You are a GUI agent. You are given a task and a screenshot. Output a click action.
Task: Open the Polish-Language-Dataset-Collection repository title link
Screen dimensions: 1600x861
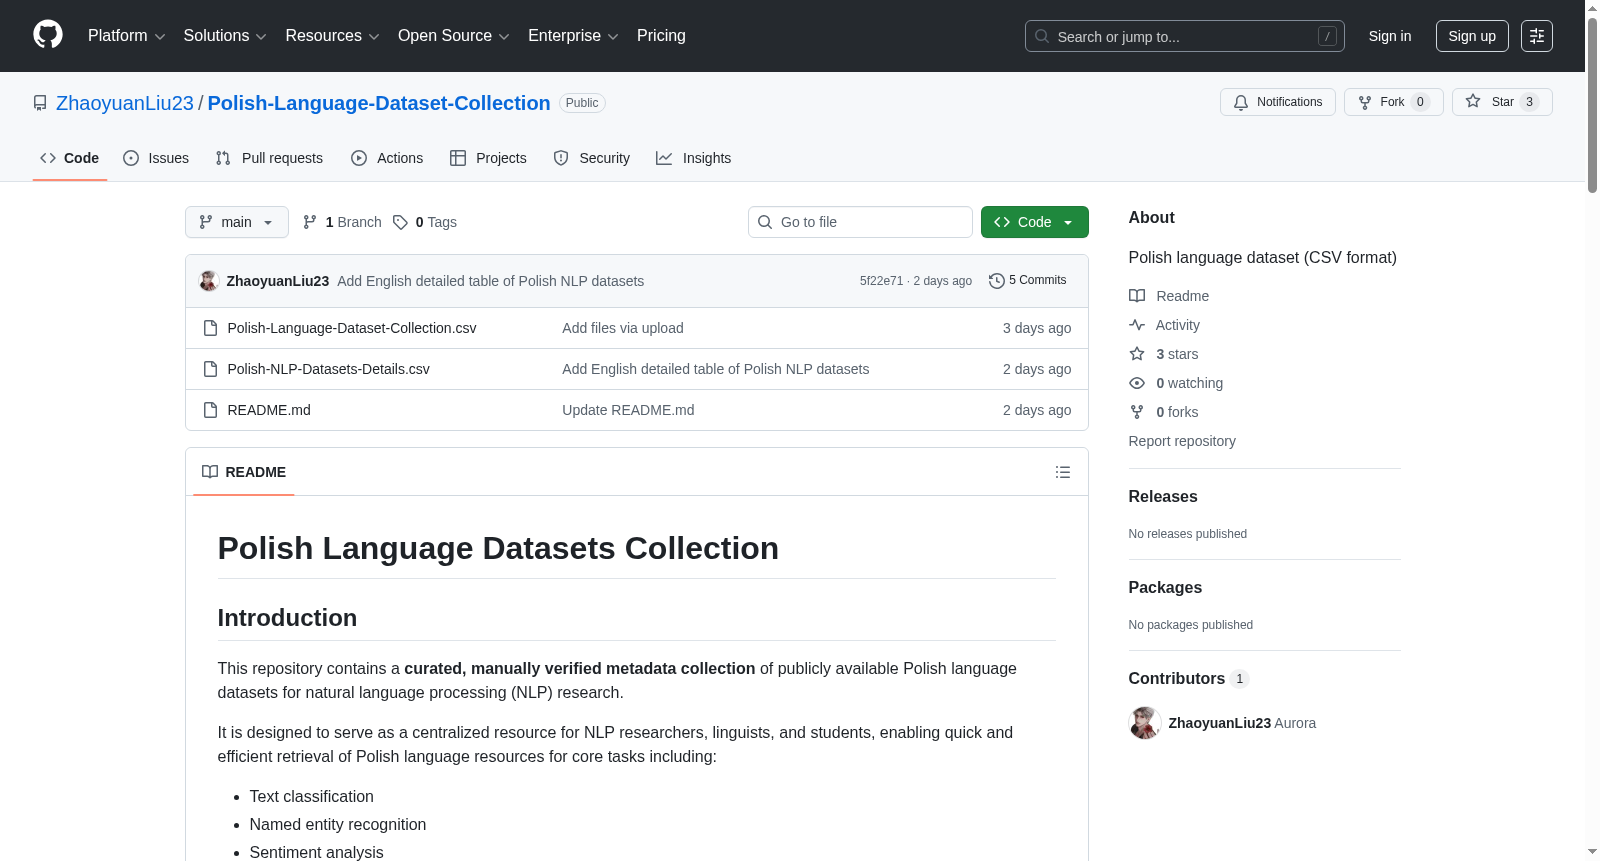tap(379, 103)
